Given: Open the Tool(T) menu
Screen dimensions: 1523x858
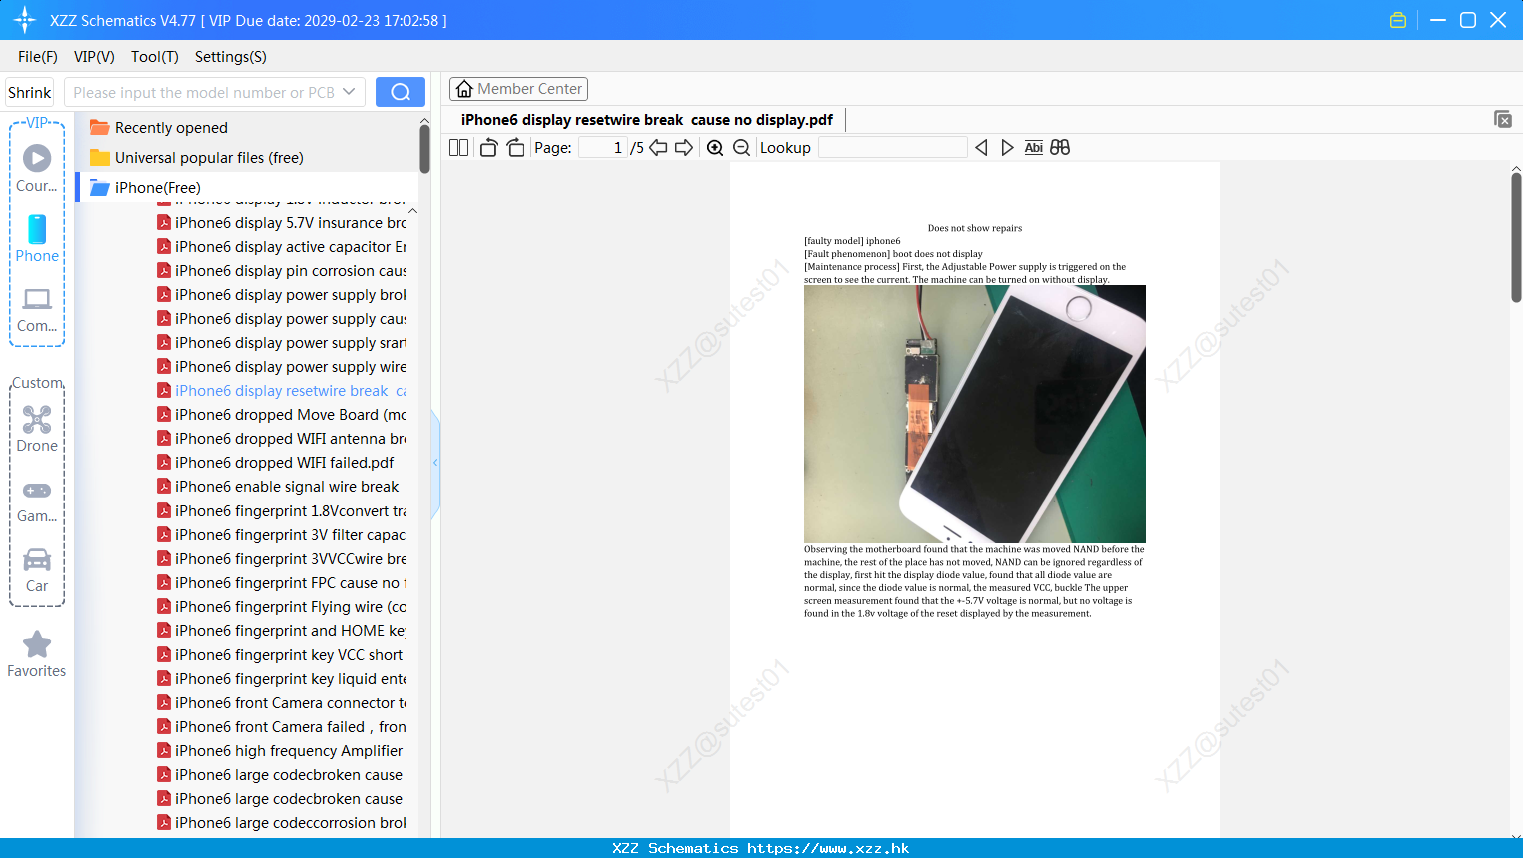Looking at the screenshot, I should 155,57.
